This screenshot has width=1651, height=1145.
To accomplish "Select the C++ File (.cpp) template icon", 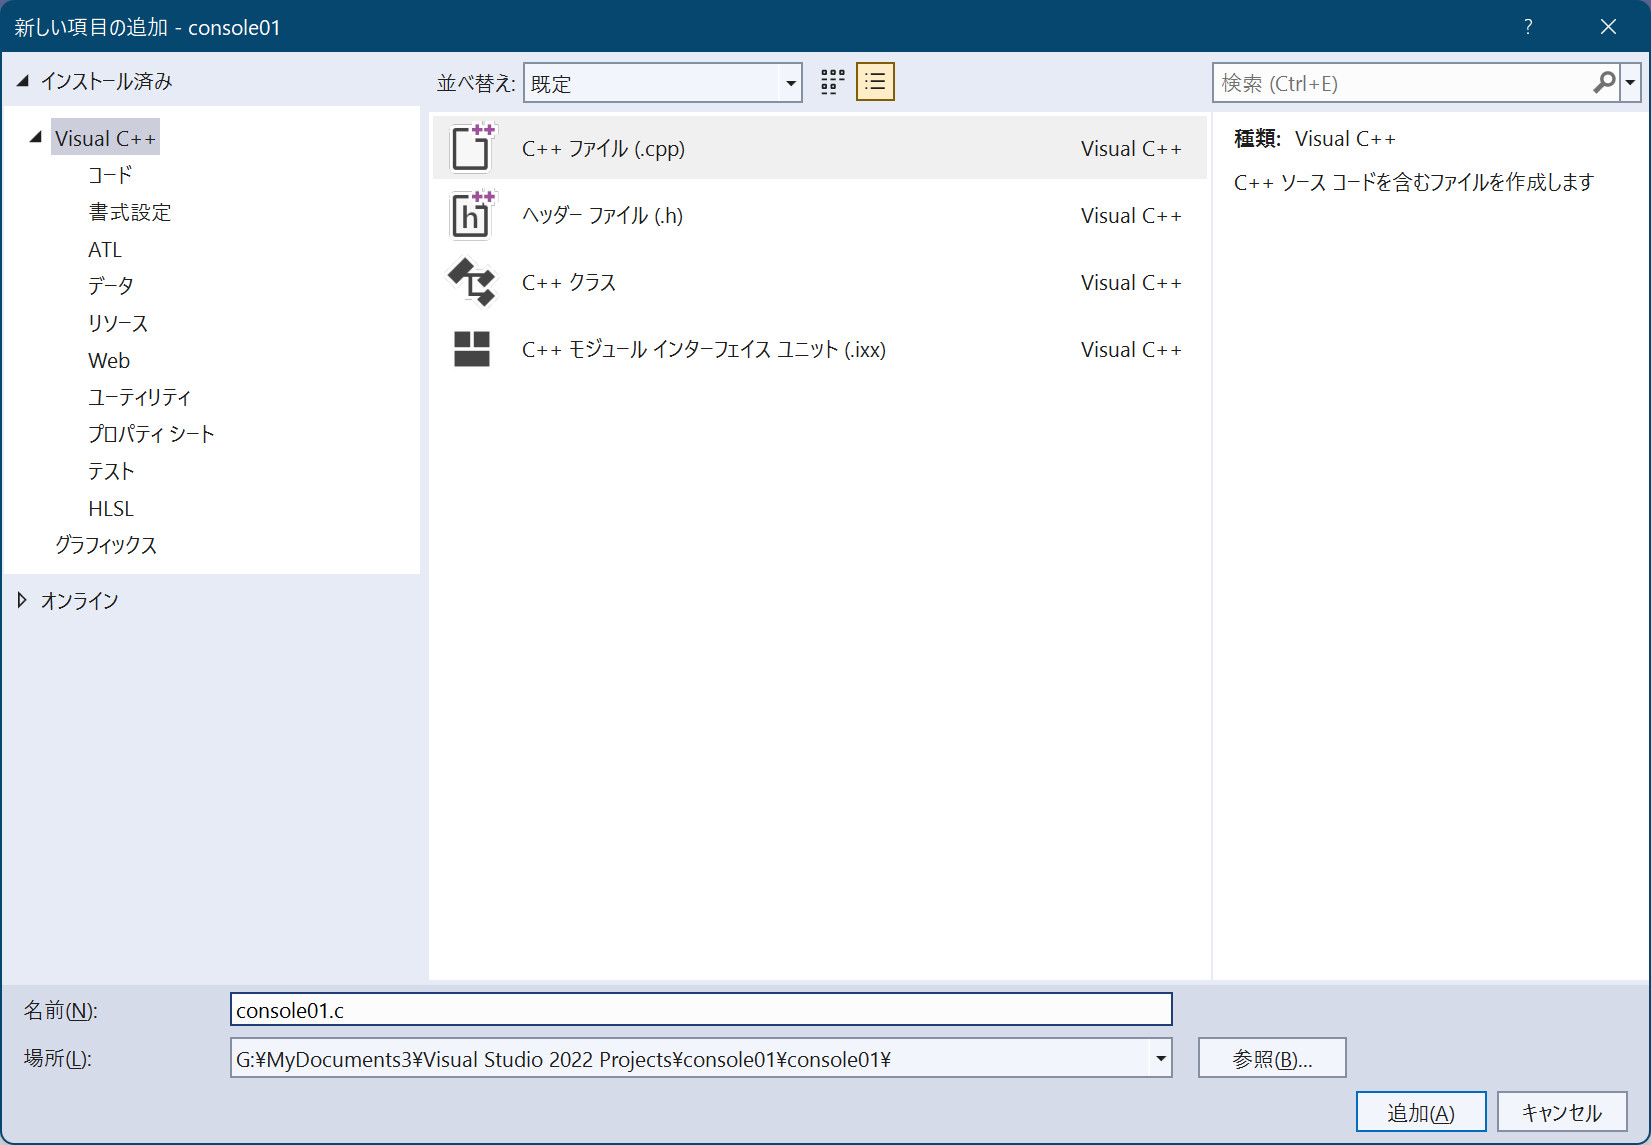I will coord(471,148).
